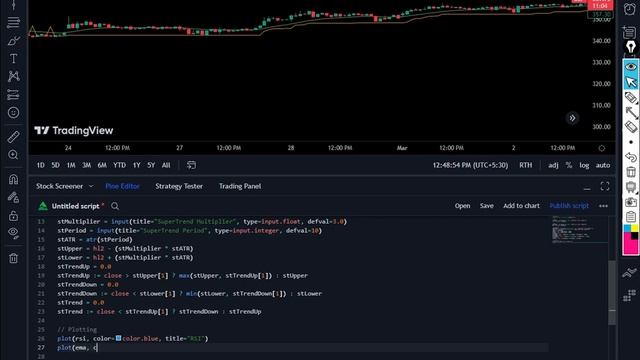Select the highlighter marker in pen toolbar
Image resolution: width=640 pixels, height=360 pixels.
(631, 97)
